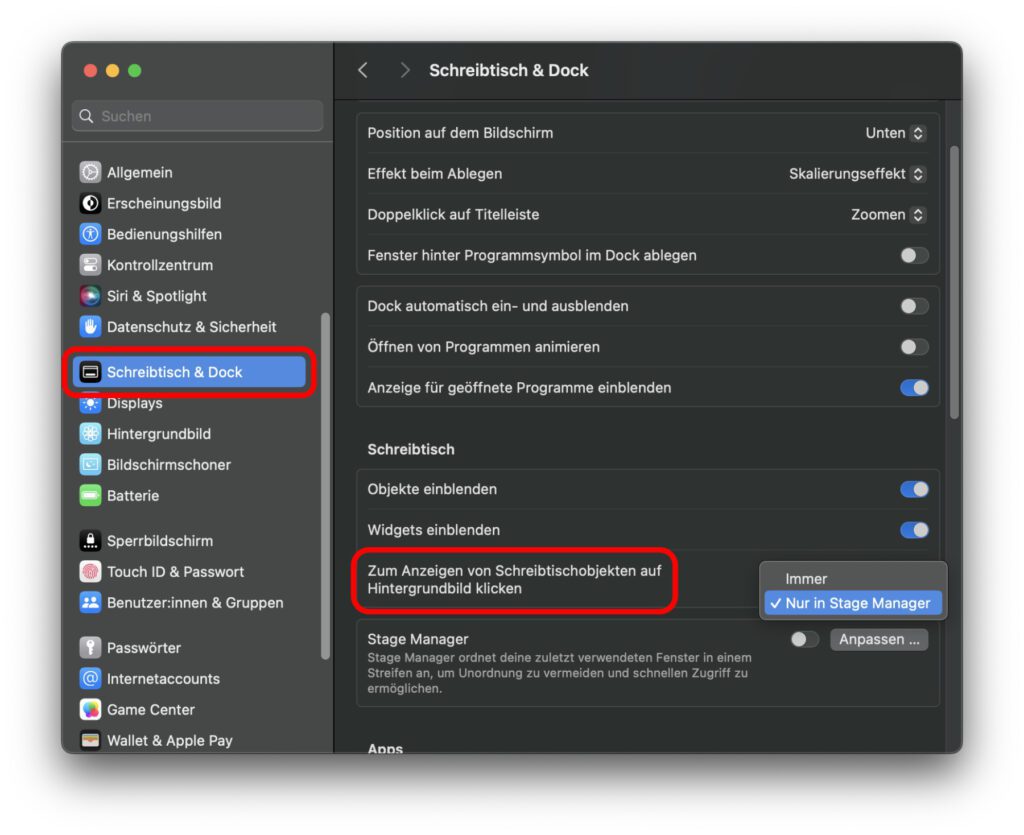Enable Dock automatisch ein- und ausblenden

pos(914,306)
